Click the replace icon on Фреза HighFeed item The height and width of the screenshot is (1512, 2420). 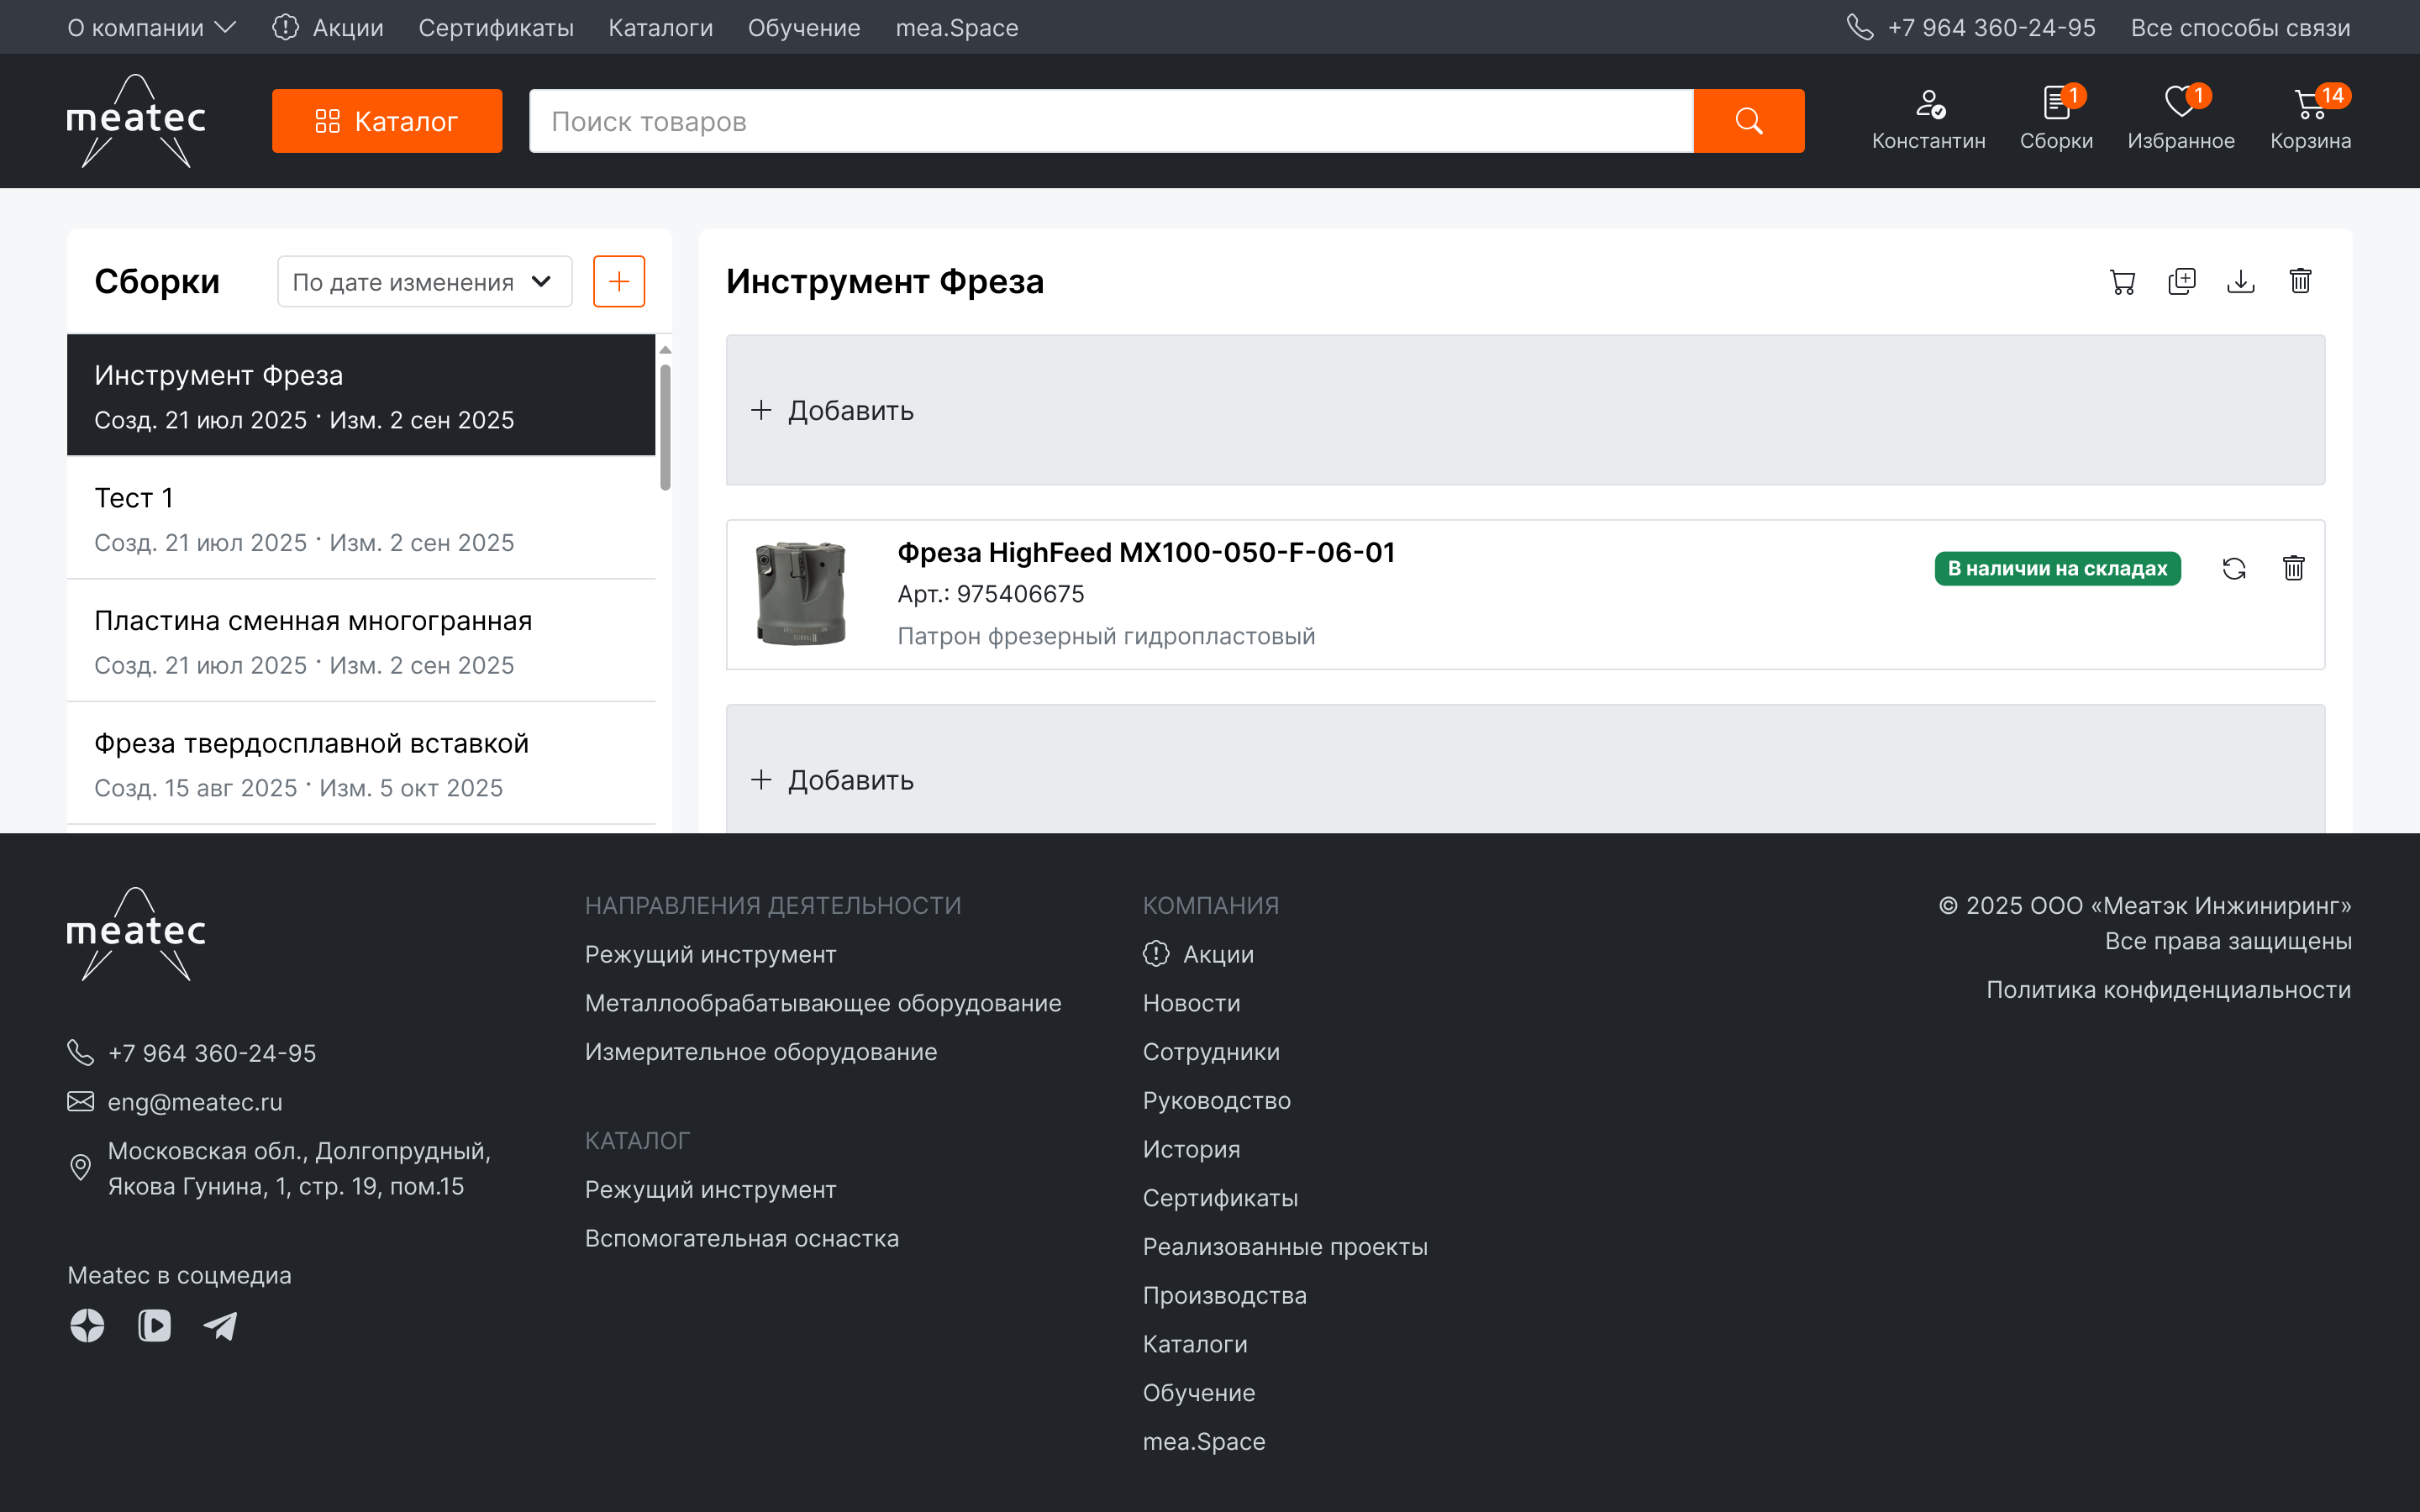tap(2234, 569)
